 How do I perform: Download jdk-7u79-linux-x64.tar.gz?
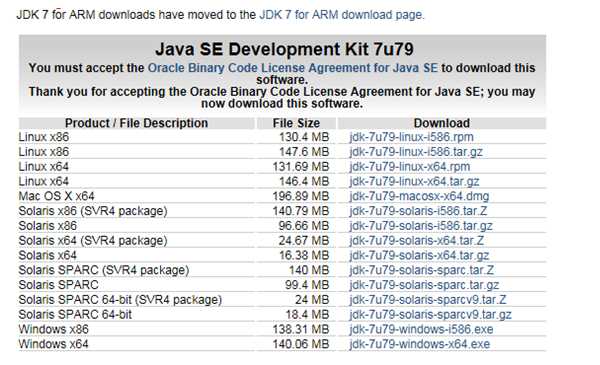click(414, 181)
